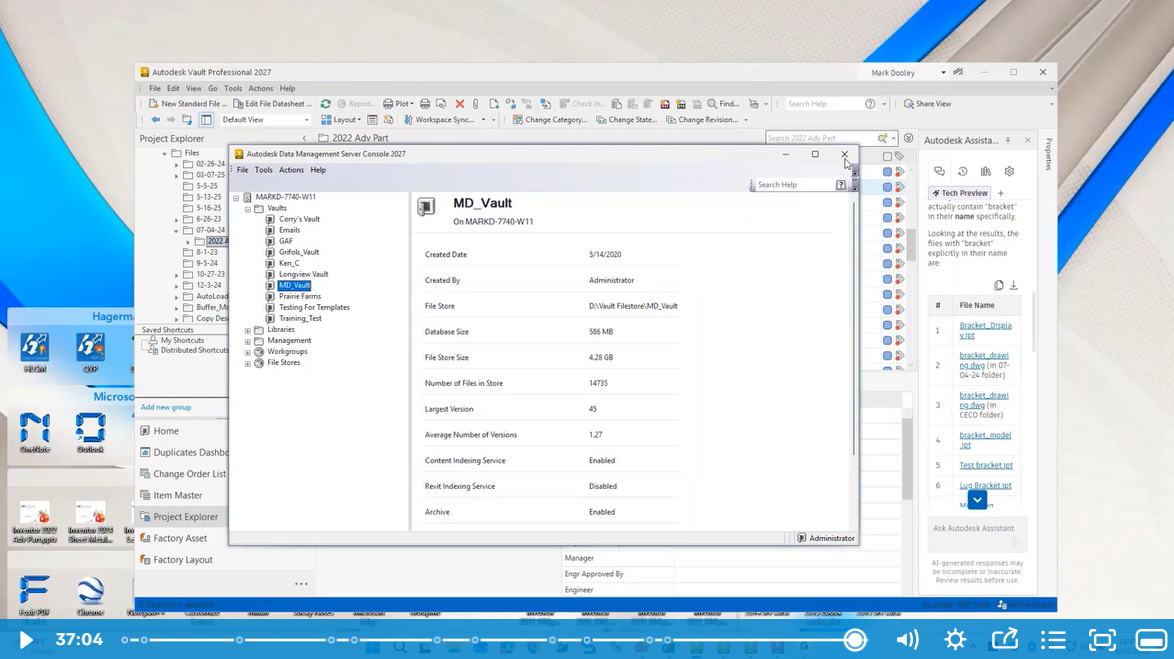Click the Change Category icon
The width and height of the screenshot is (1174, 659).
(x=517, y=120)
